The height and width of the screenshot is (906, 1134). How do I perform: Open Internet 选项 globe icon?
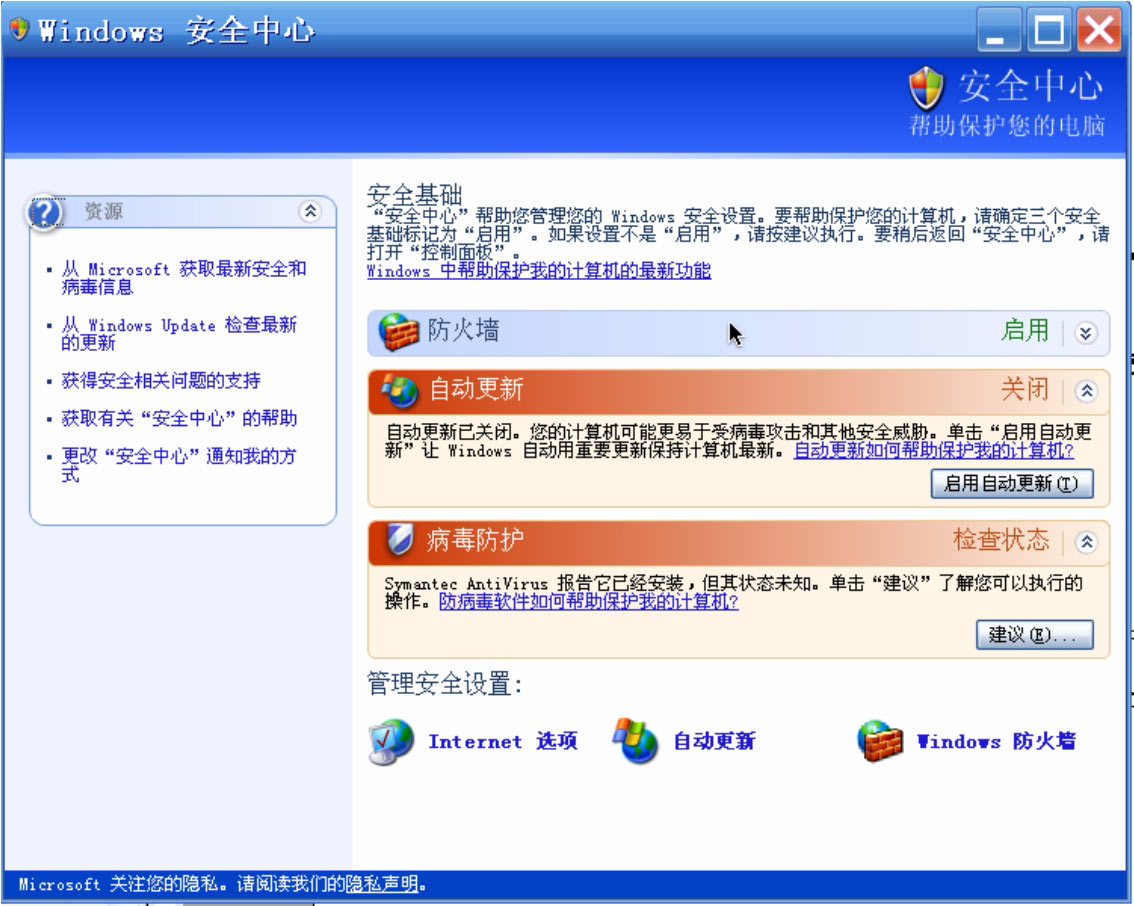click(390, 742)
